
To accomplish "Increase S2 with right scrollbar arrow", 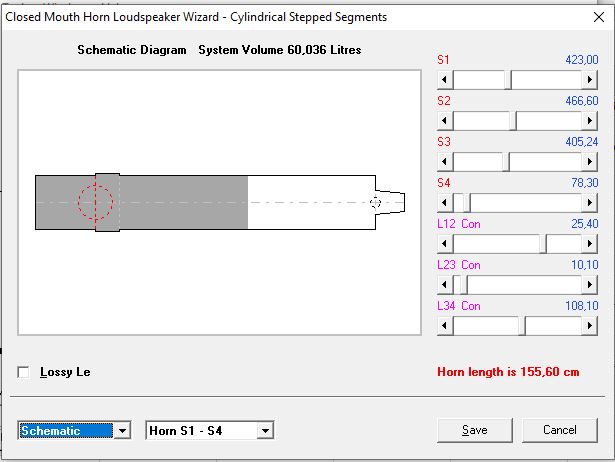I will point(590,121).
